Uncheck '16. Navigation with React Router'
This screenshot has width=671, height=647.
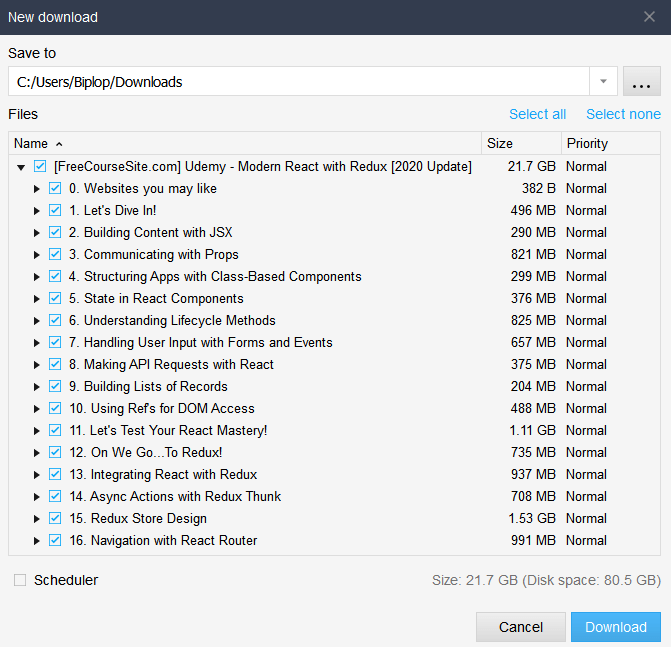pyautogui.click(x=55, y=540)
